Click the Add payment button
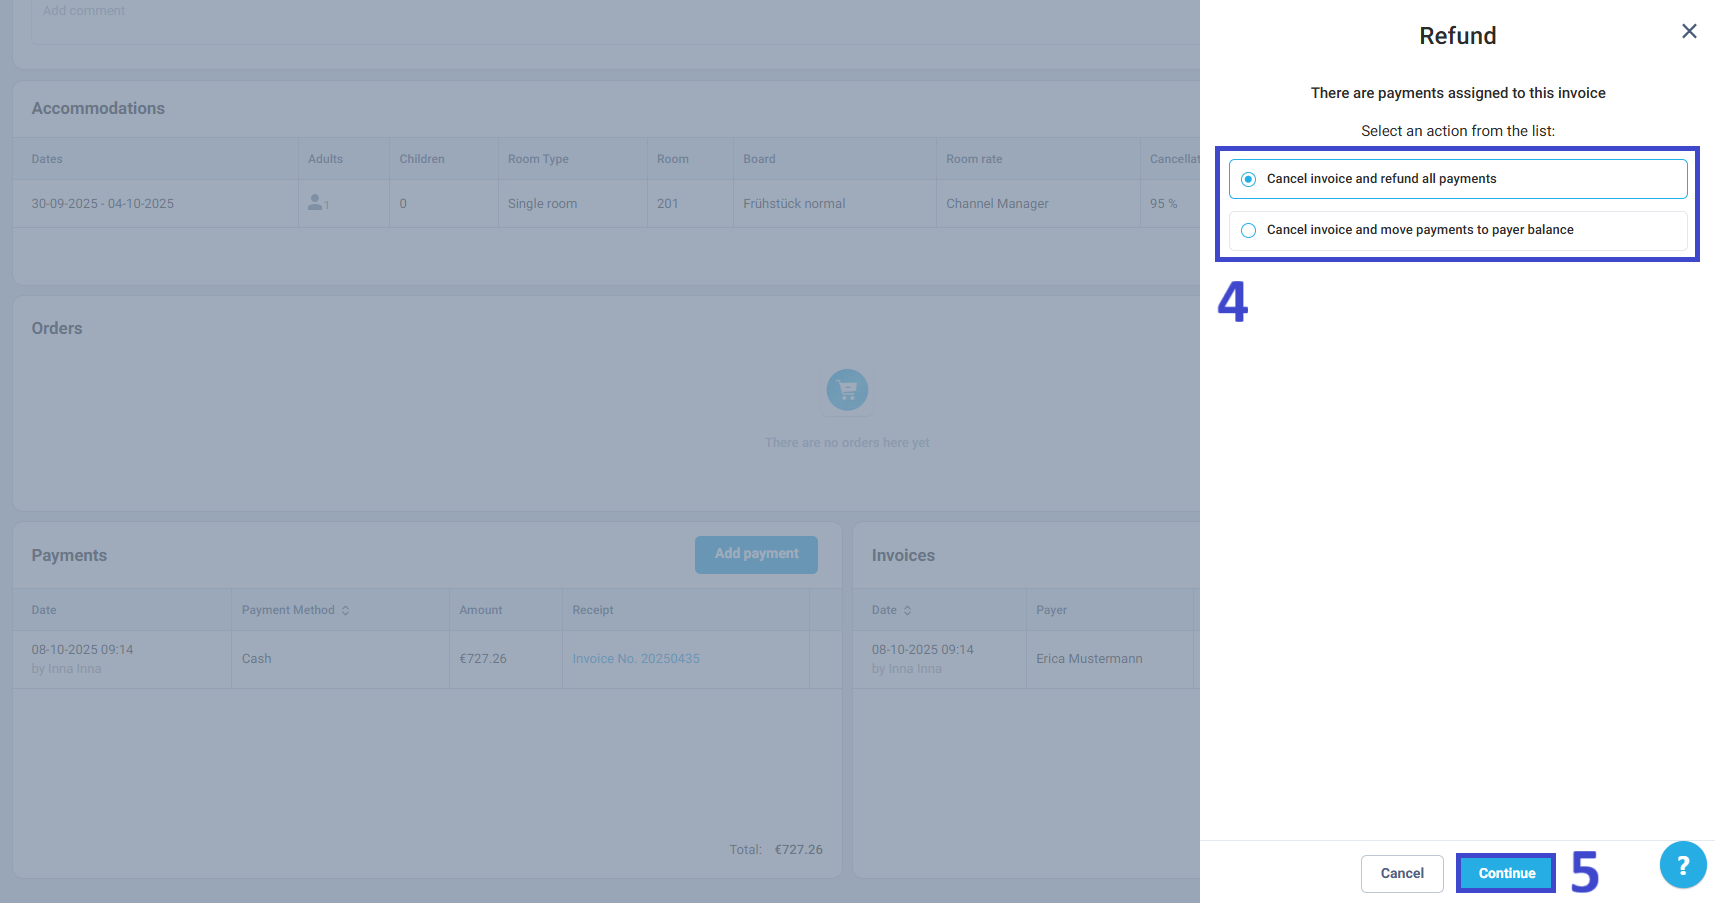 coord(756,554)
